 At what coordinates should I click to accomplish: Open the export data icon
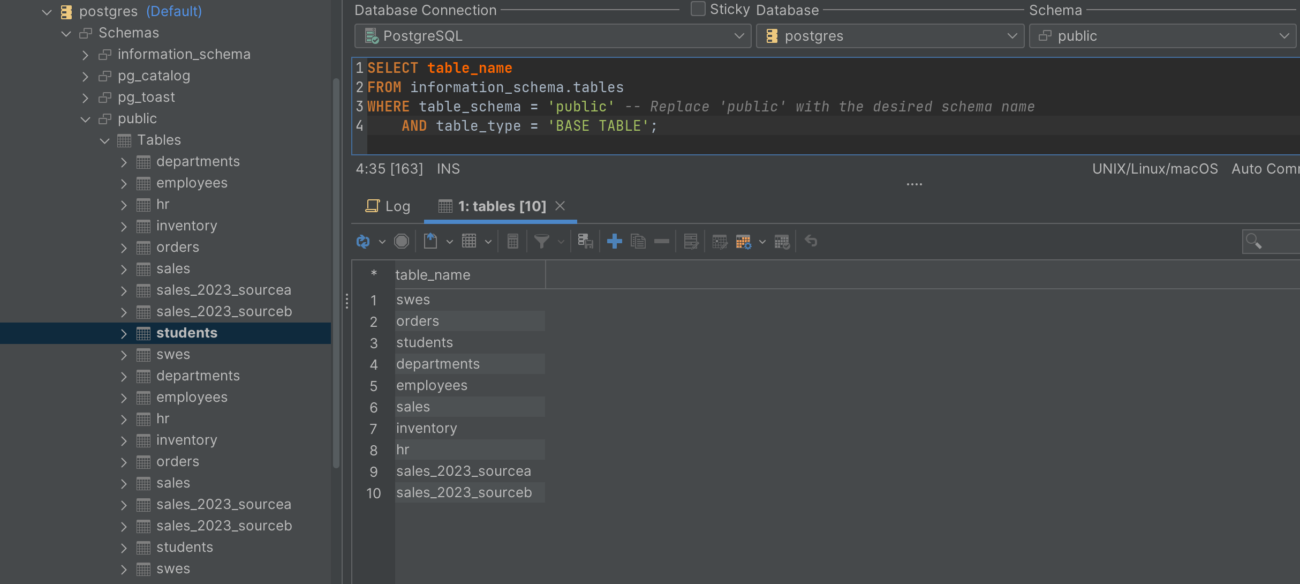[431, 241]
